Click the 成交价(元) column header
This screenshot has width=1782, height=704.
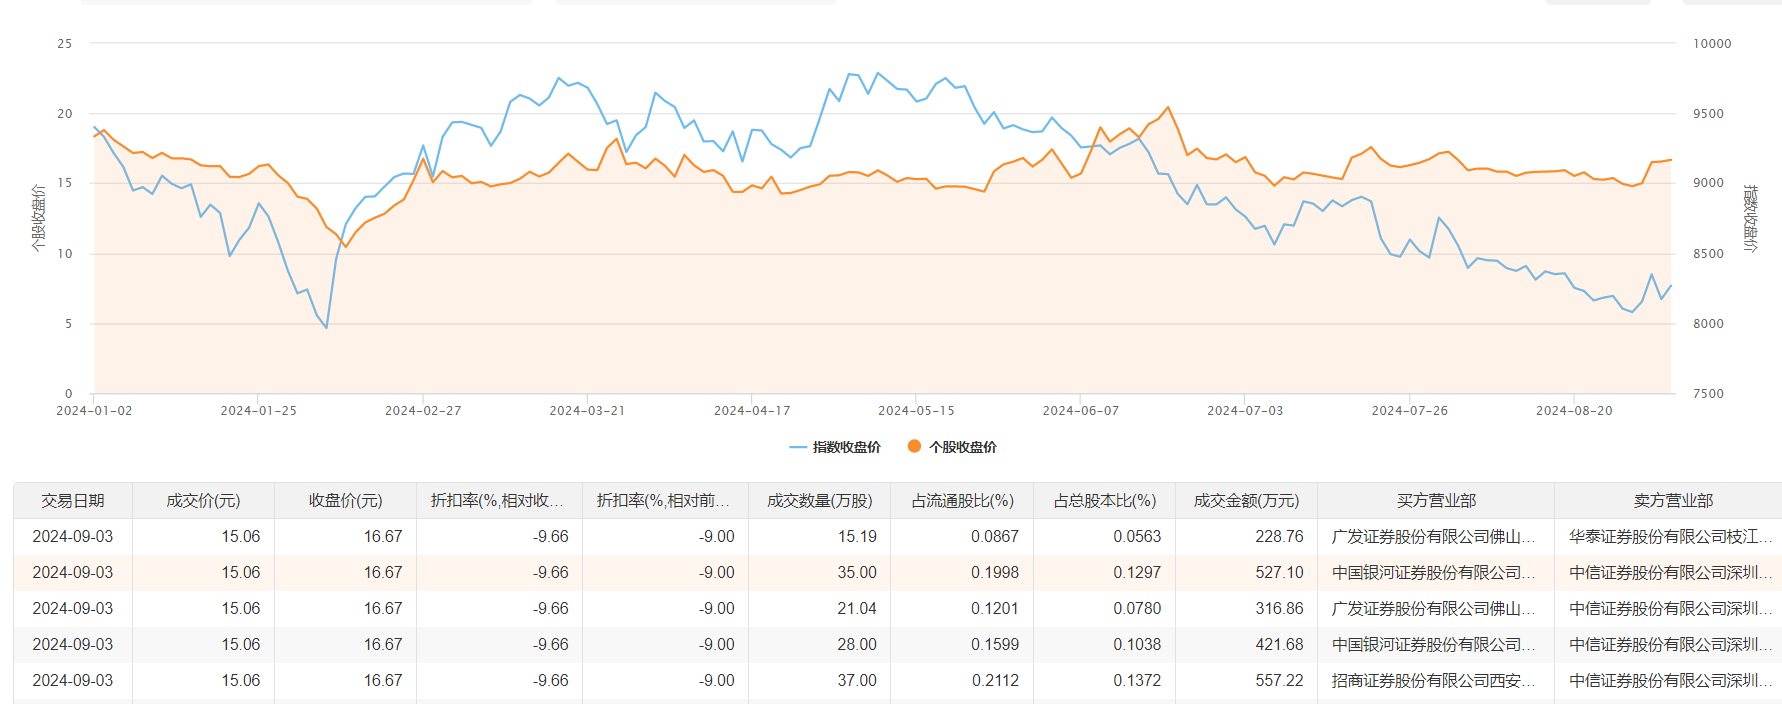pyautogui.click(x=203, y=500)
